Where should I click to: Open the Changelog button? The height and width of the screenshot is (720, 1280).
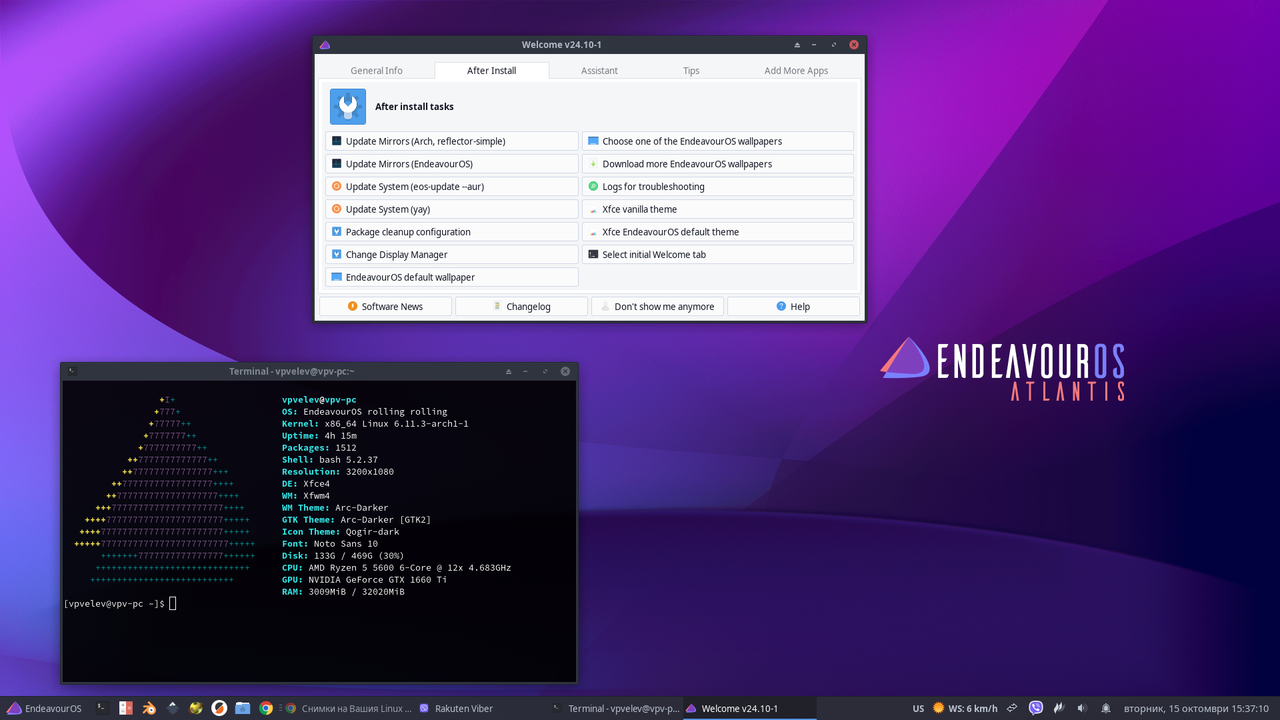click(x=521, y=306)
